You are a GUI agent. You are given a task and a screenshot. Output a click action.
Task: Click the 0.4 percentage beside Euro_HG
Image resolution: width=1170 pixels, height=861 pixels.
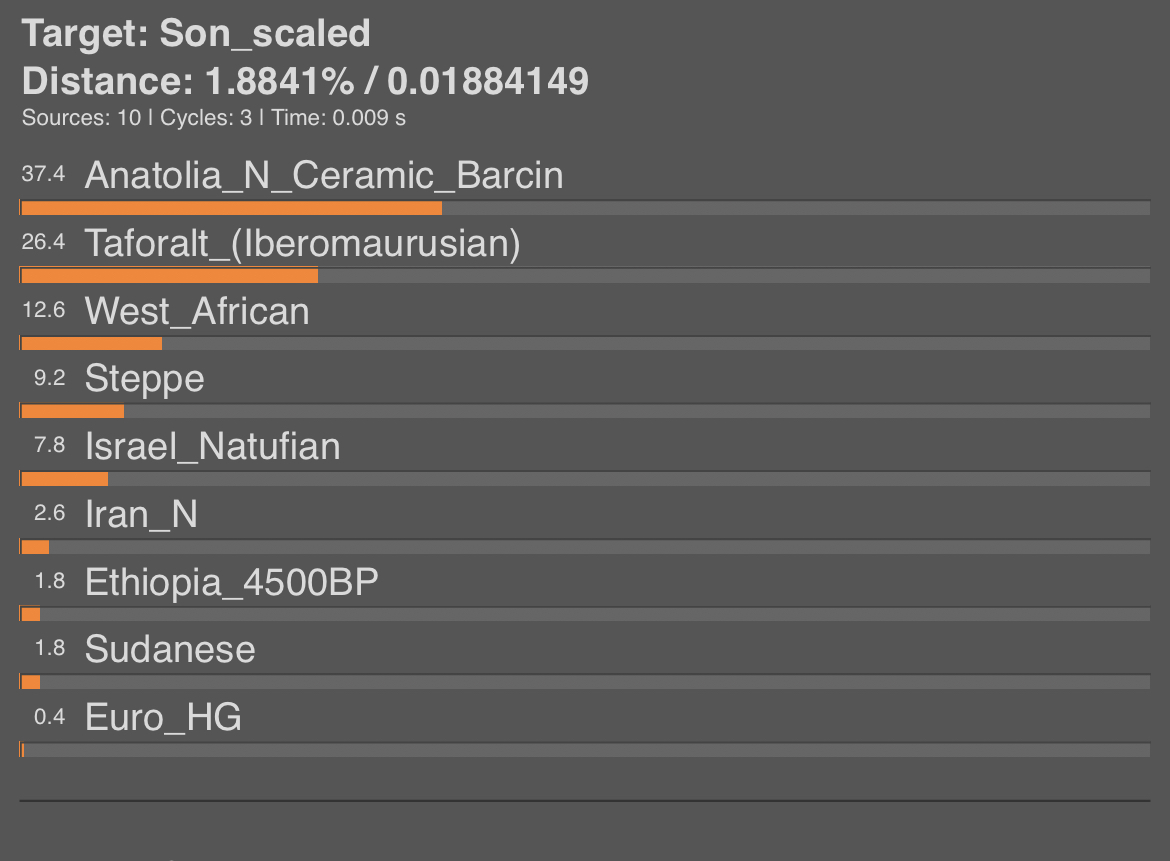click(49, 717)
